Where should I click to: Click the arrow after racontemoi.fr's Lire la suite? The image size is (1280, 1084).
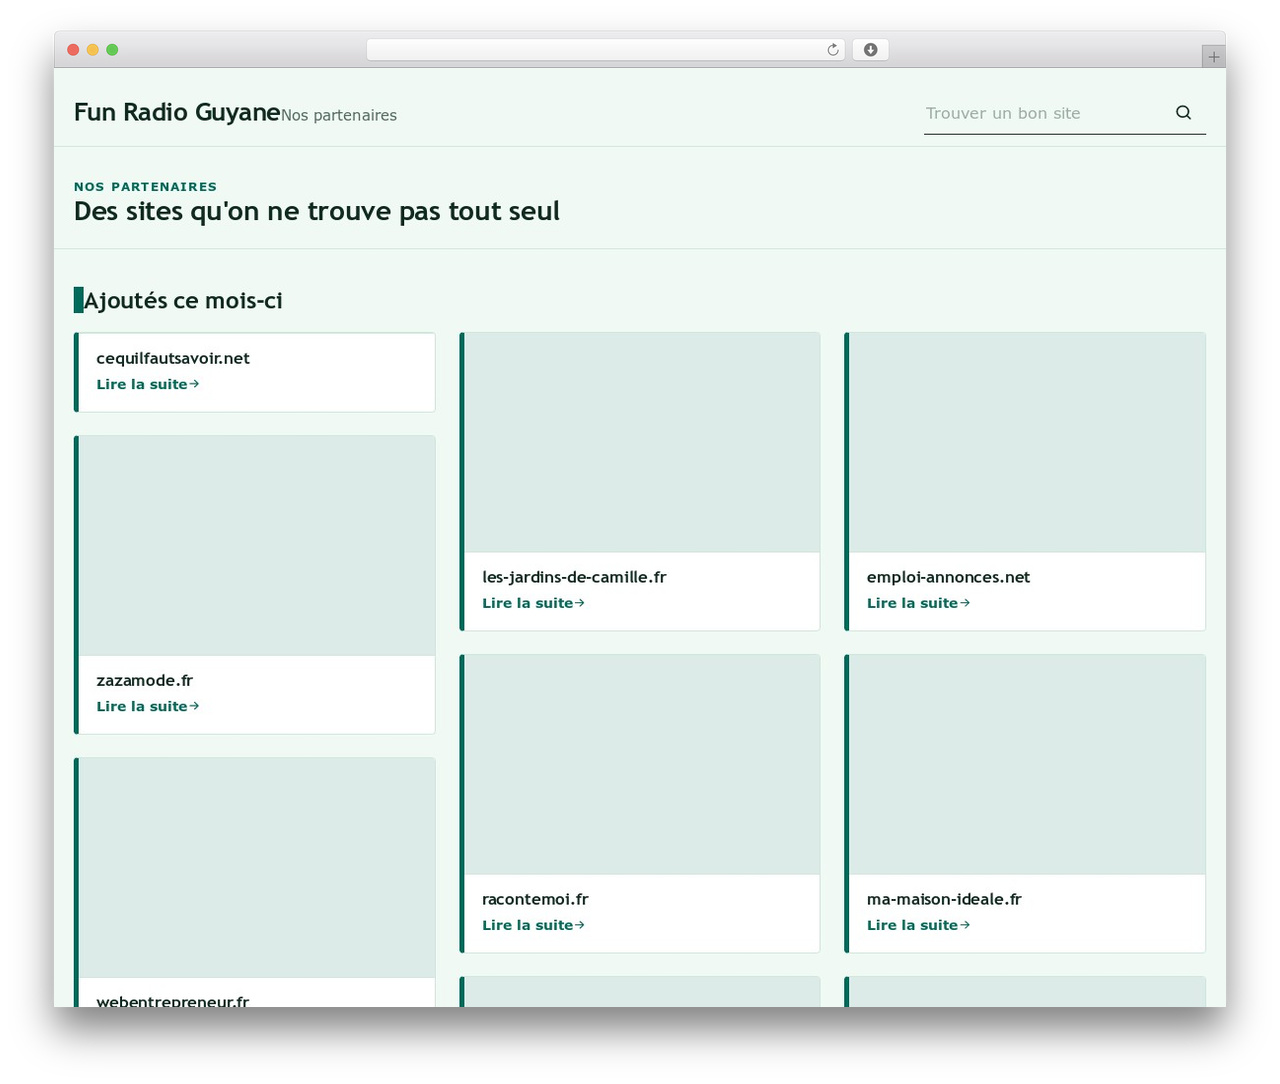pos(580,925)
